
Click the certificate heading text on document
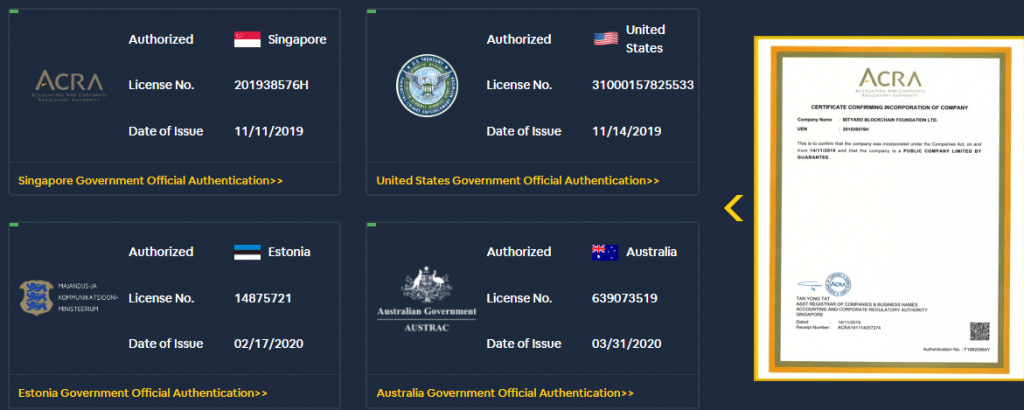[x=889, y=107]
